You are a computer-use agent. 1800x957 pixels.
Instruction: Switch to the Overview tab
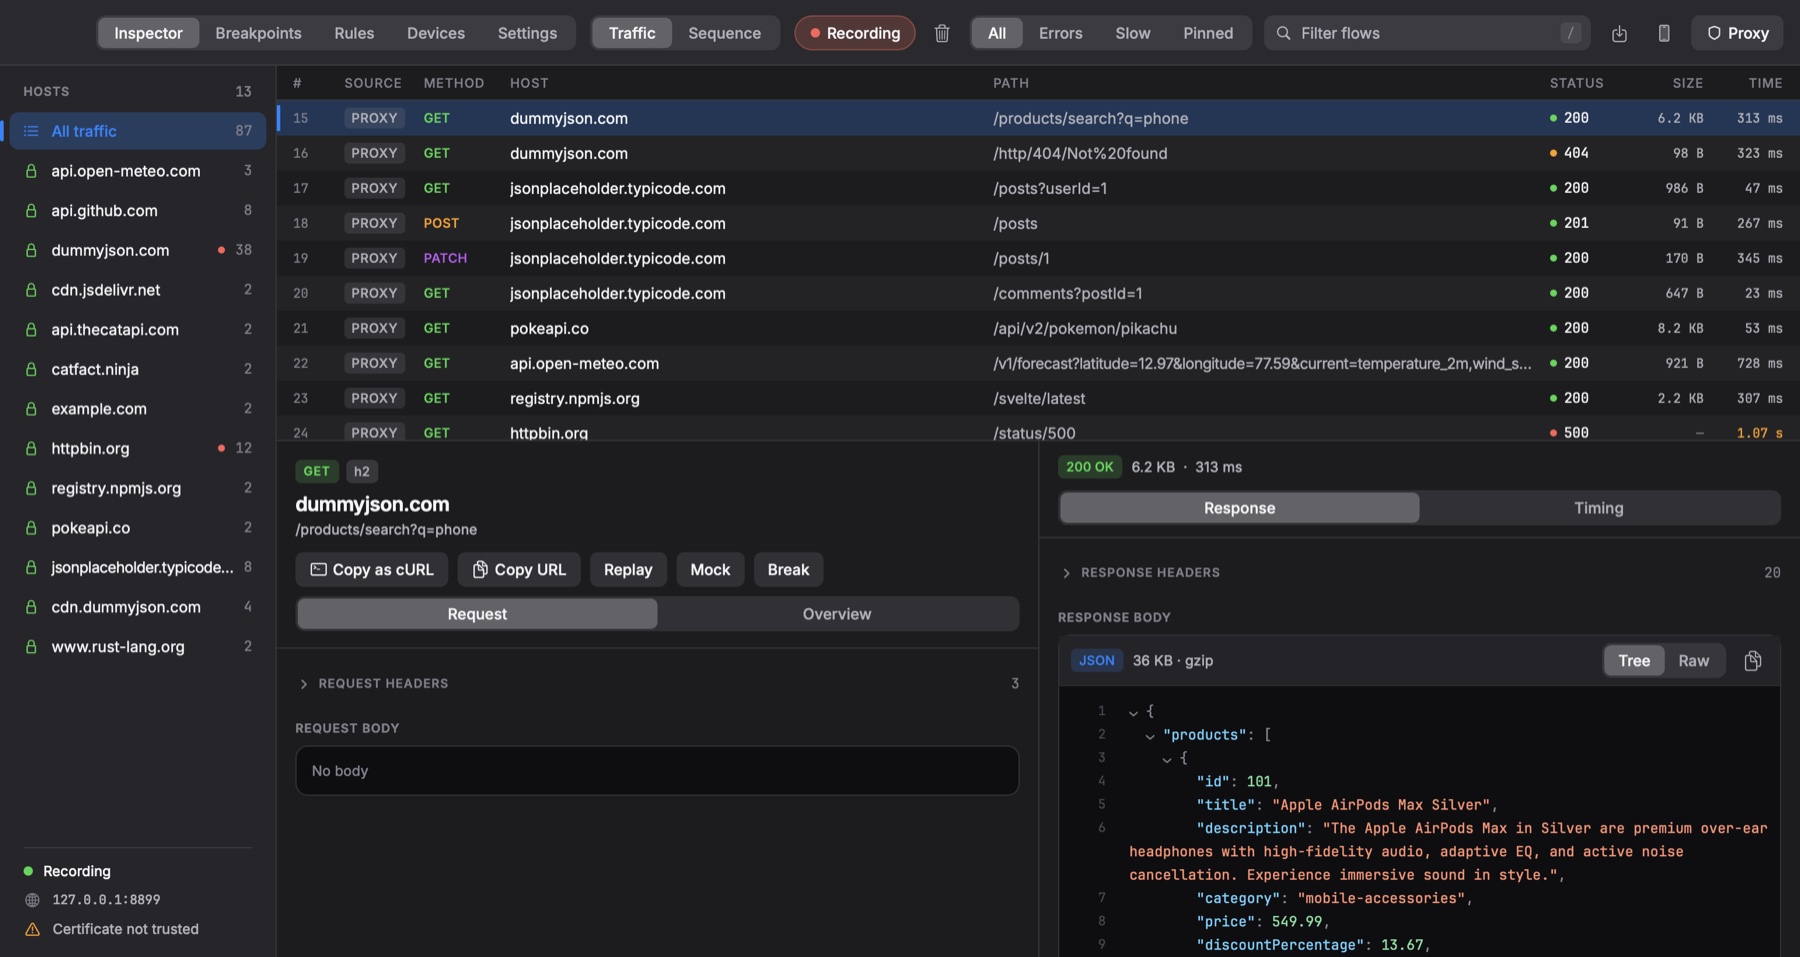pyautogui.click(x=837, y=614)
